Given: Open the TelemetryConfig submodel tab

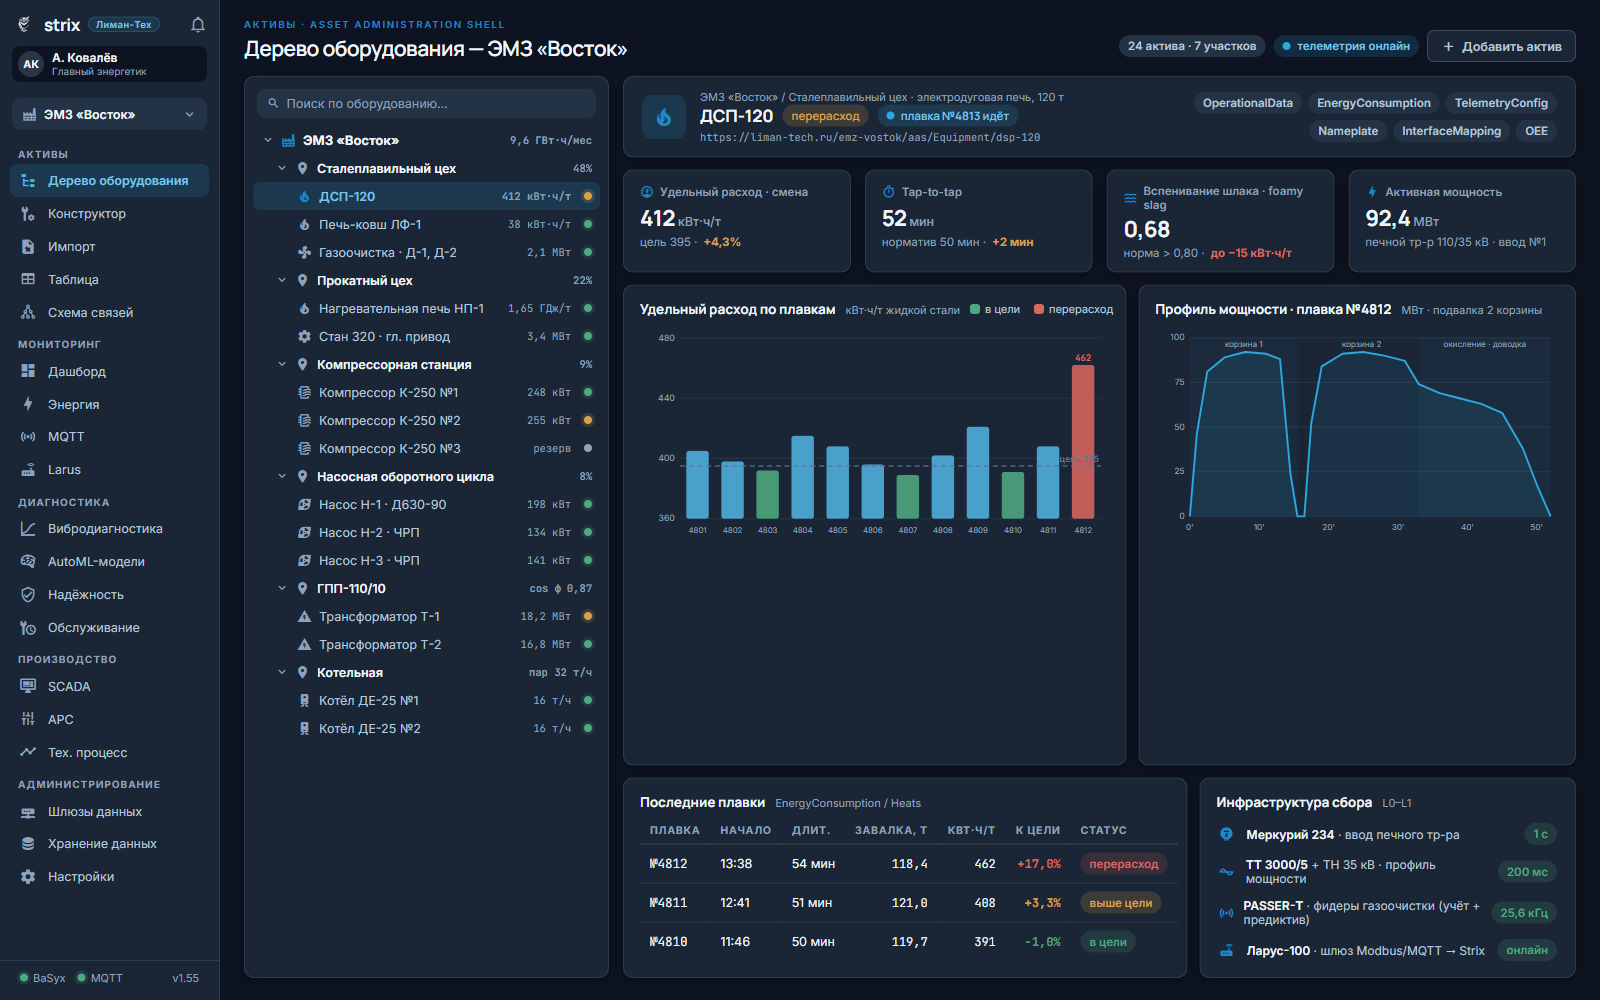Looking at the screenshot, I should pyautogui.click(x=1501, y=103).
